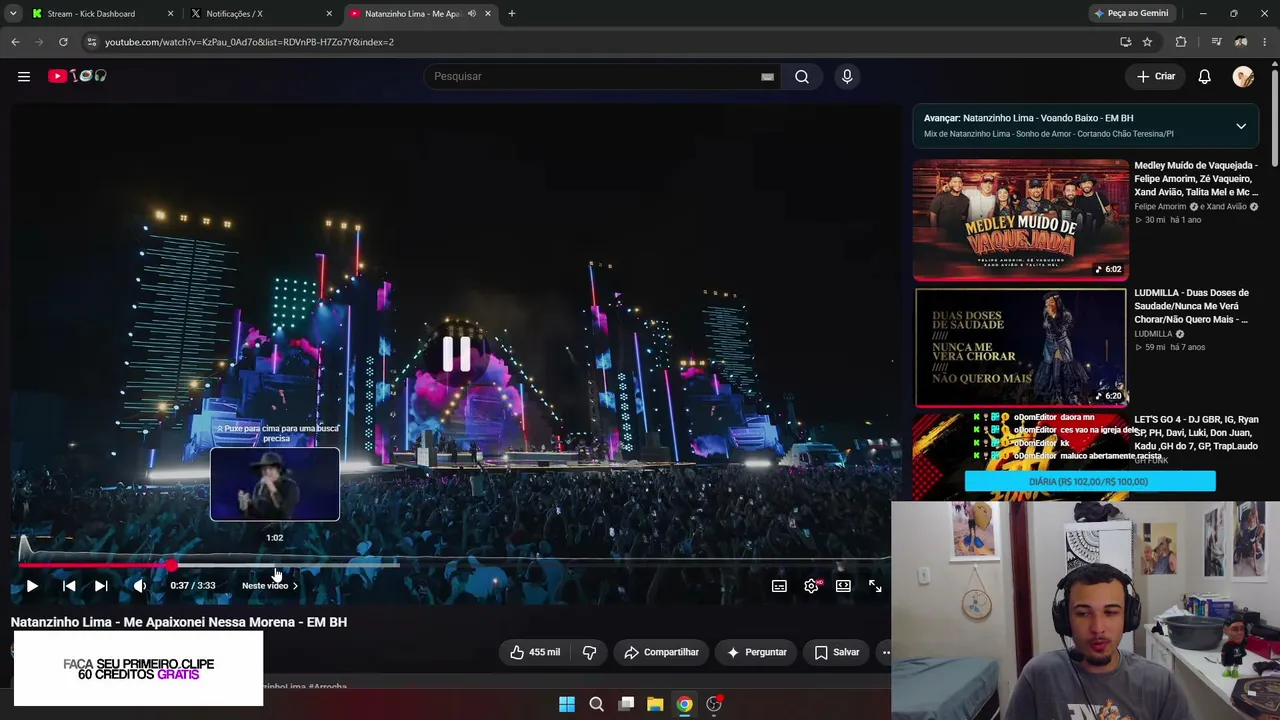Like the video with 455 mil likes
Screen dimensions: 1280x720
(535, 652)
